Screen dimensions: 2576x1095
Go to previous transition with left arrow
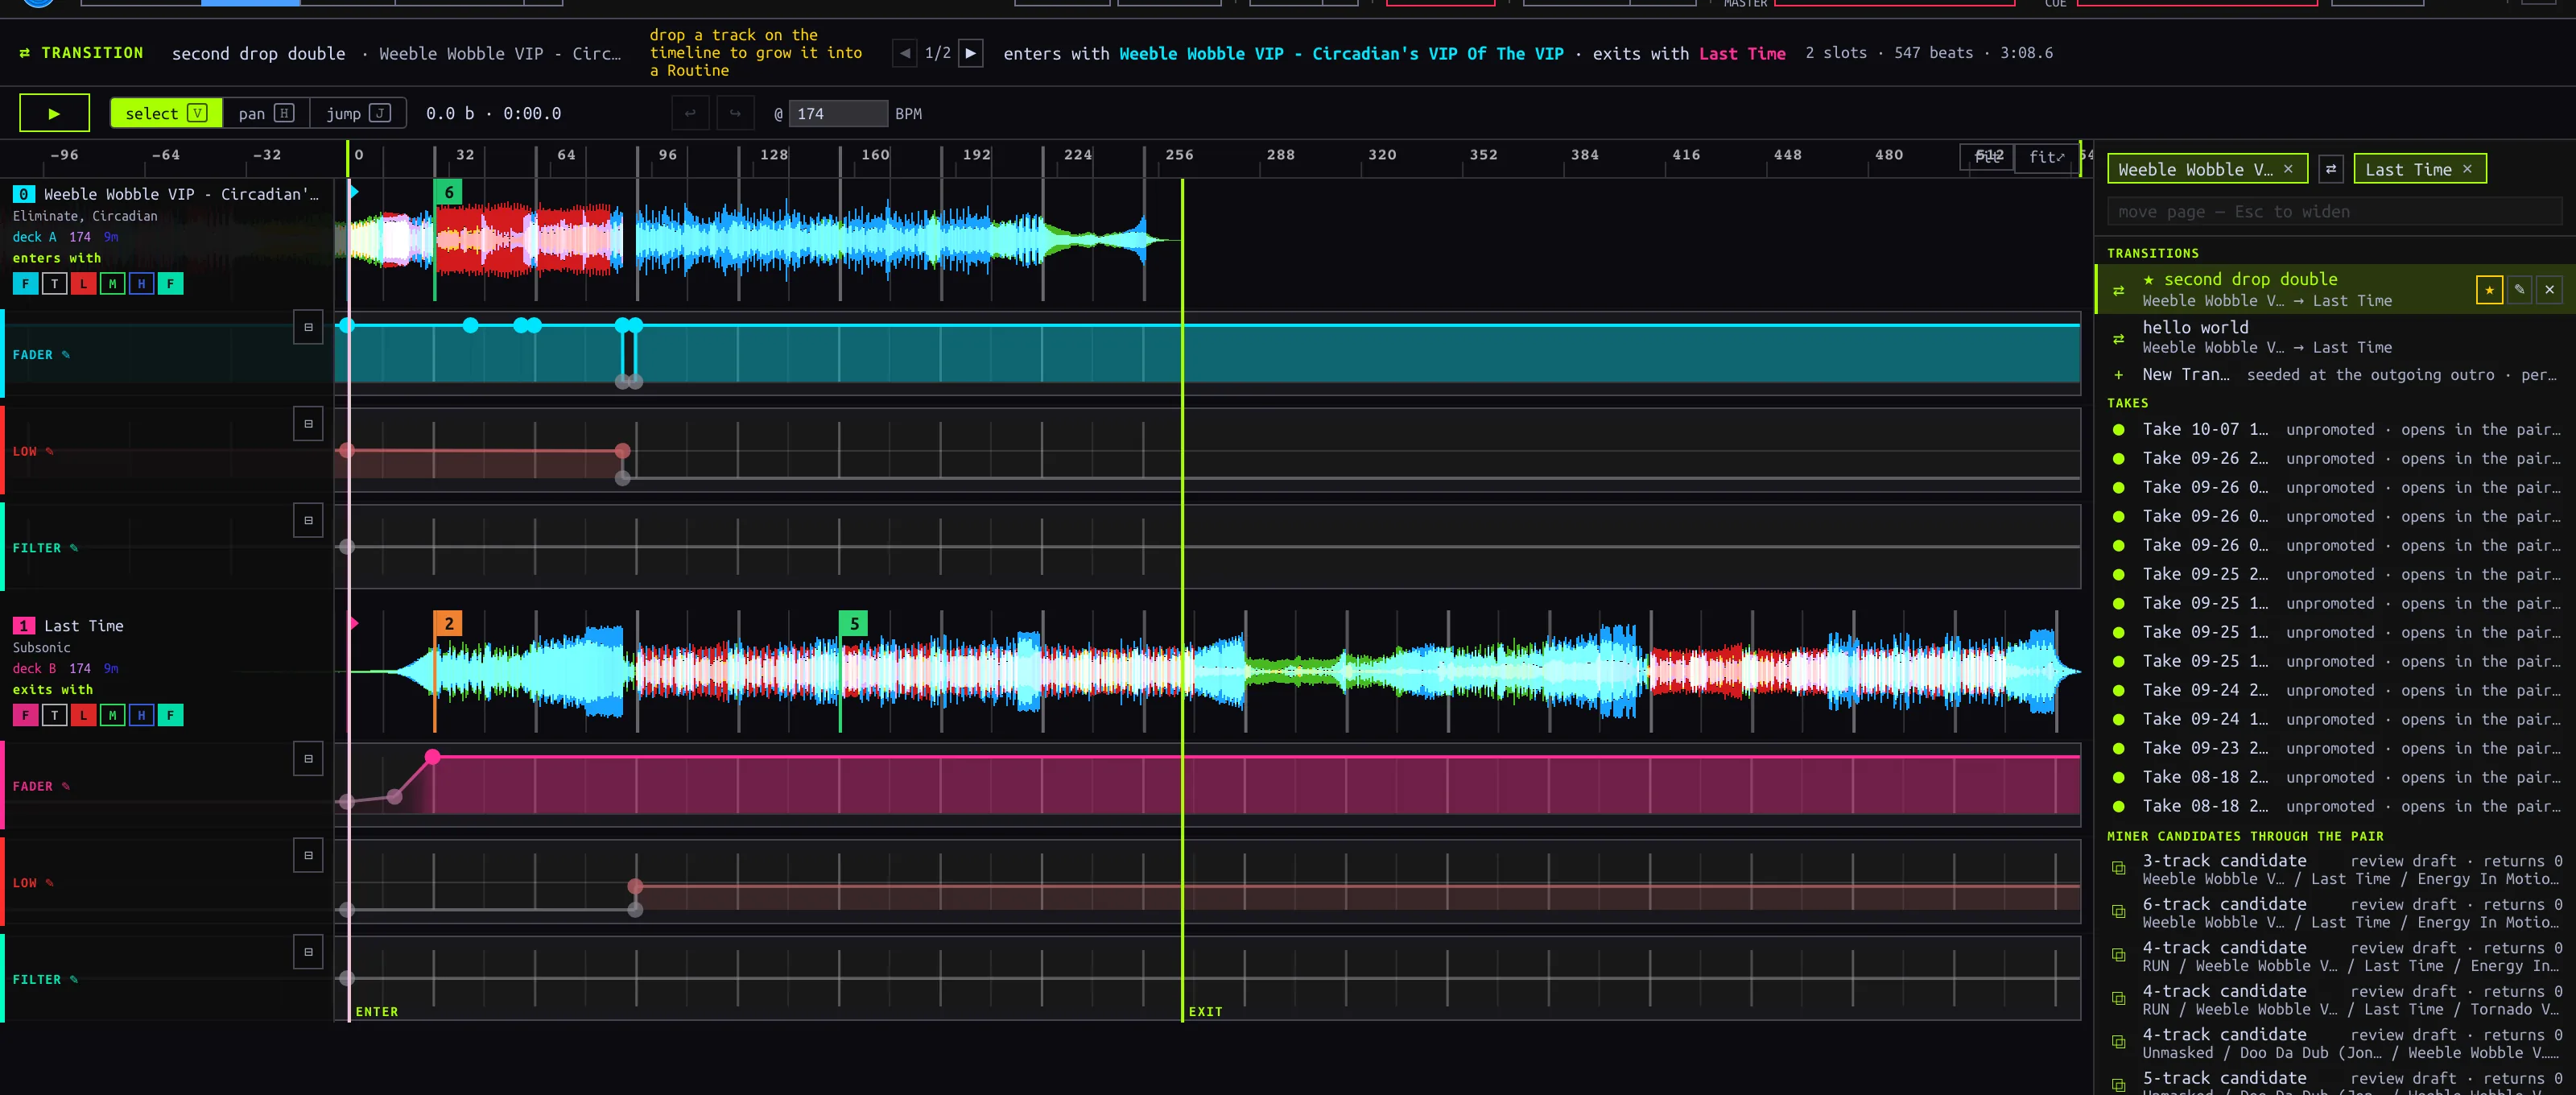pos(904,53)
